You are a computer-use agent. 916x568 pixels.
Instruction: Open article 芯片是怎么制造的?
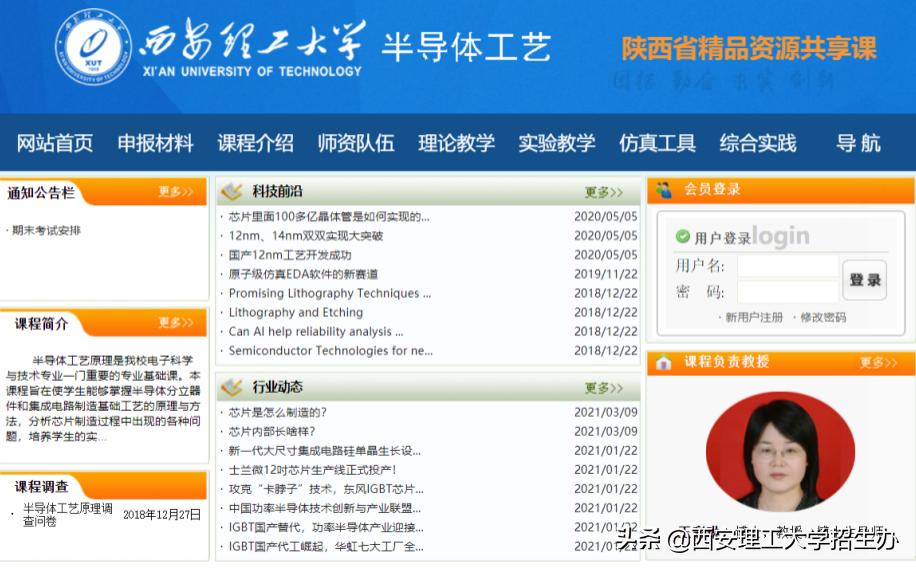coord(277,413)
